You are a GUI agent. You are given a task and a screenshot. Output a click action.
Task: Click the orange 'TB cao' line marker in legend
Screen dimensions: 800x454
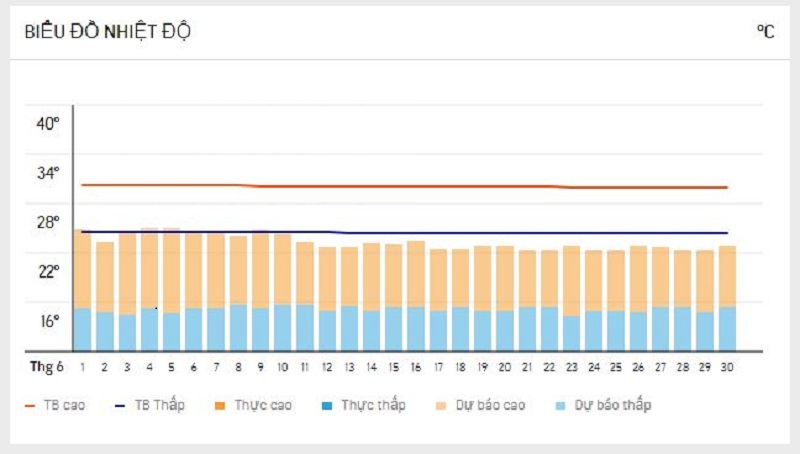click(30, 406)
